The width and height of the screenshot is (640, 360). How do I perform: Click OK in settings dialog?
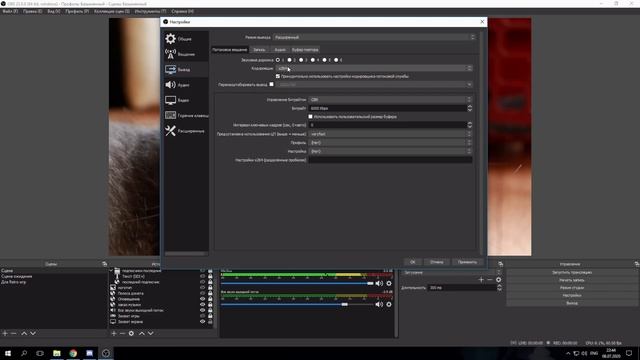(x=413, y=262)
